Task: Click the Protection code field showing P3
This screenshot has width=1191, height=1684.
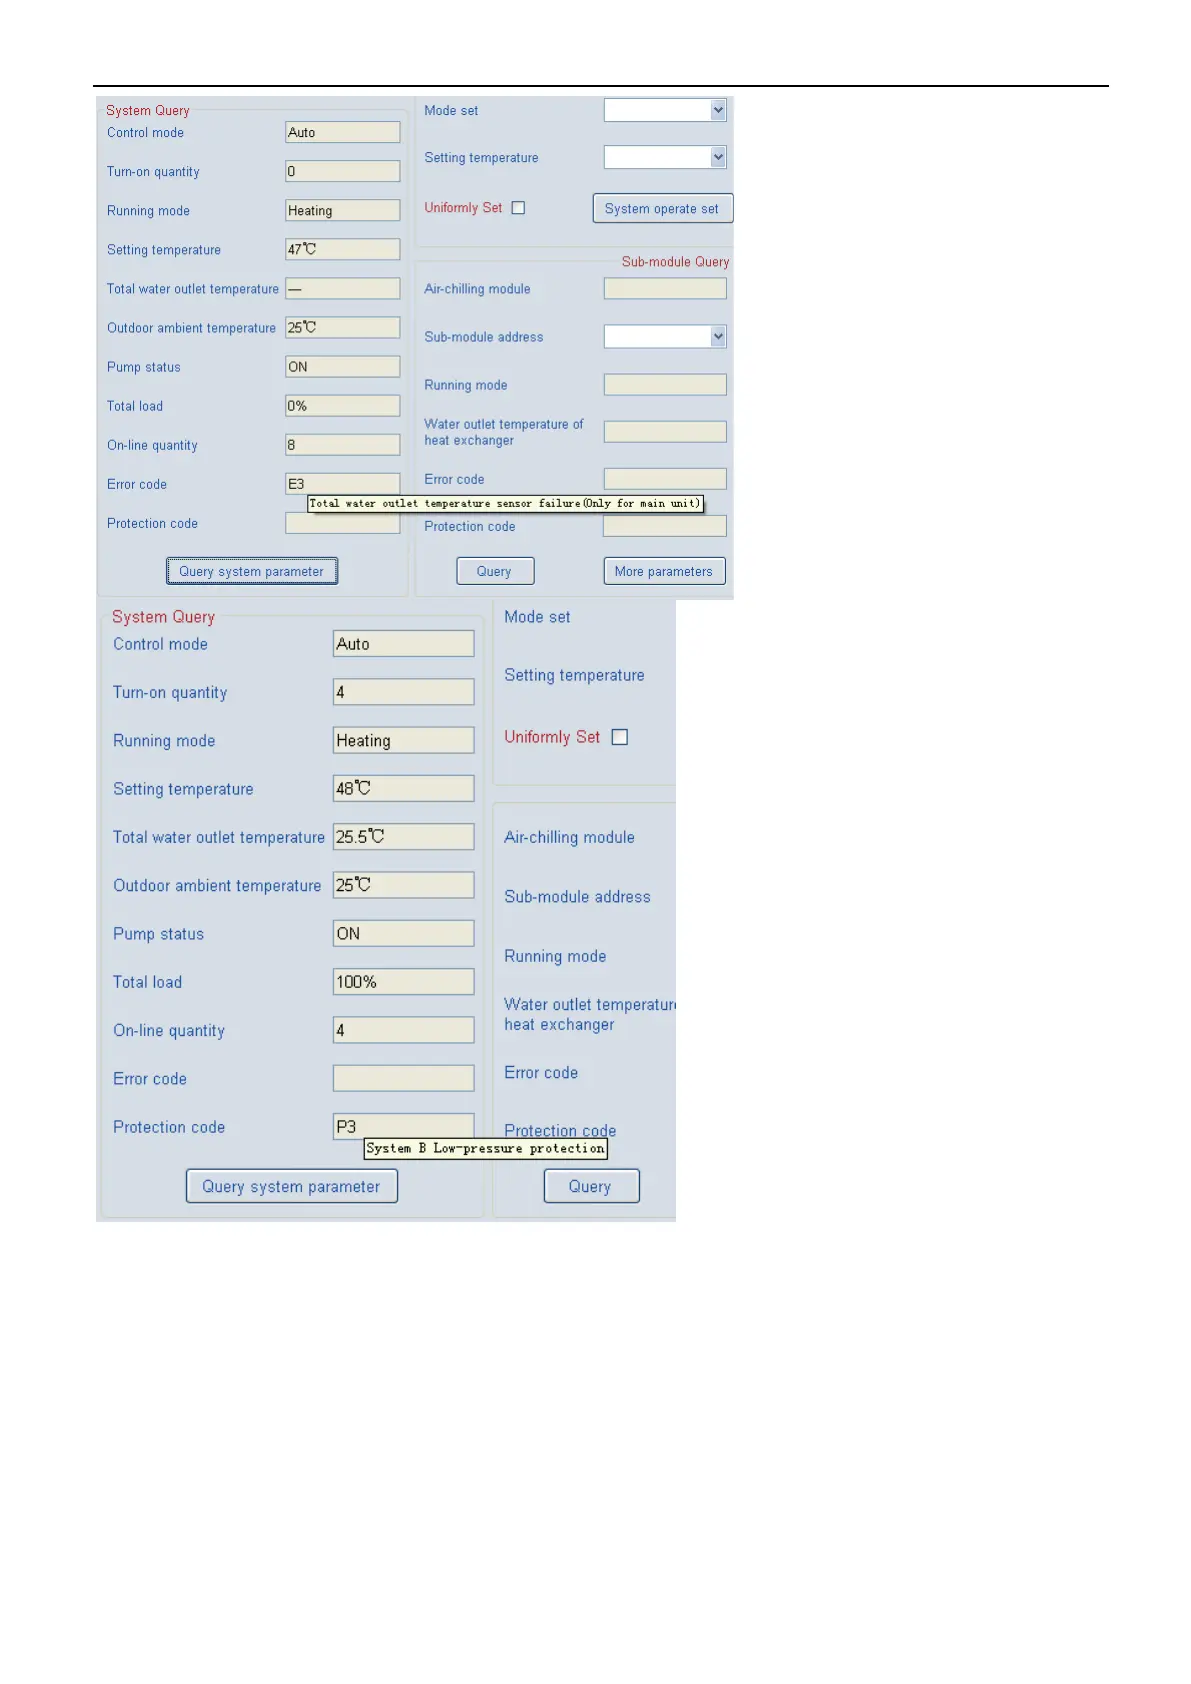Action: pos(403,1126)
